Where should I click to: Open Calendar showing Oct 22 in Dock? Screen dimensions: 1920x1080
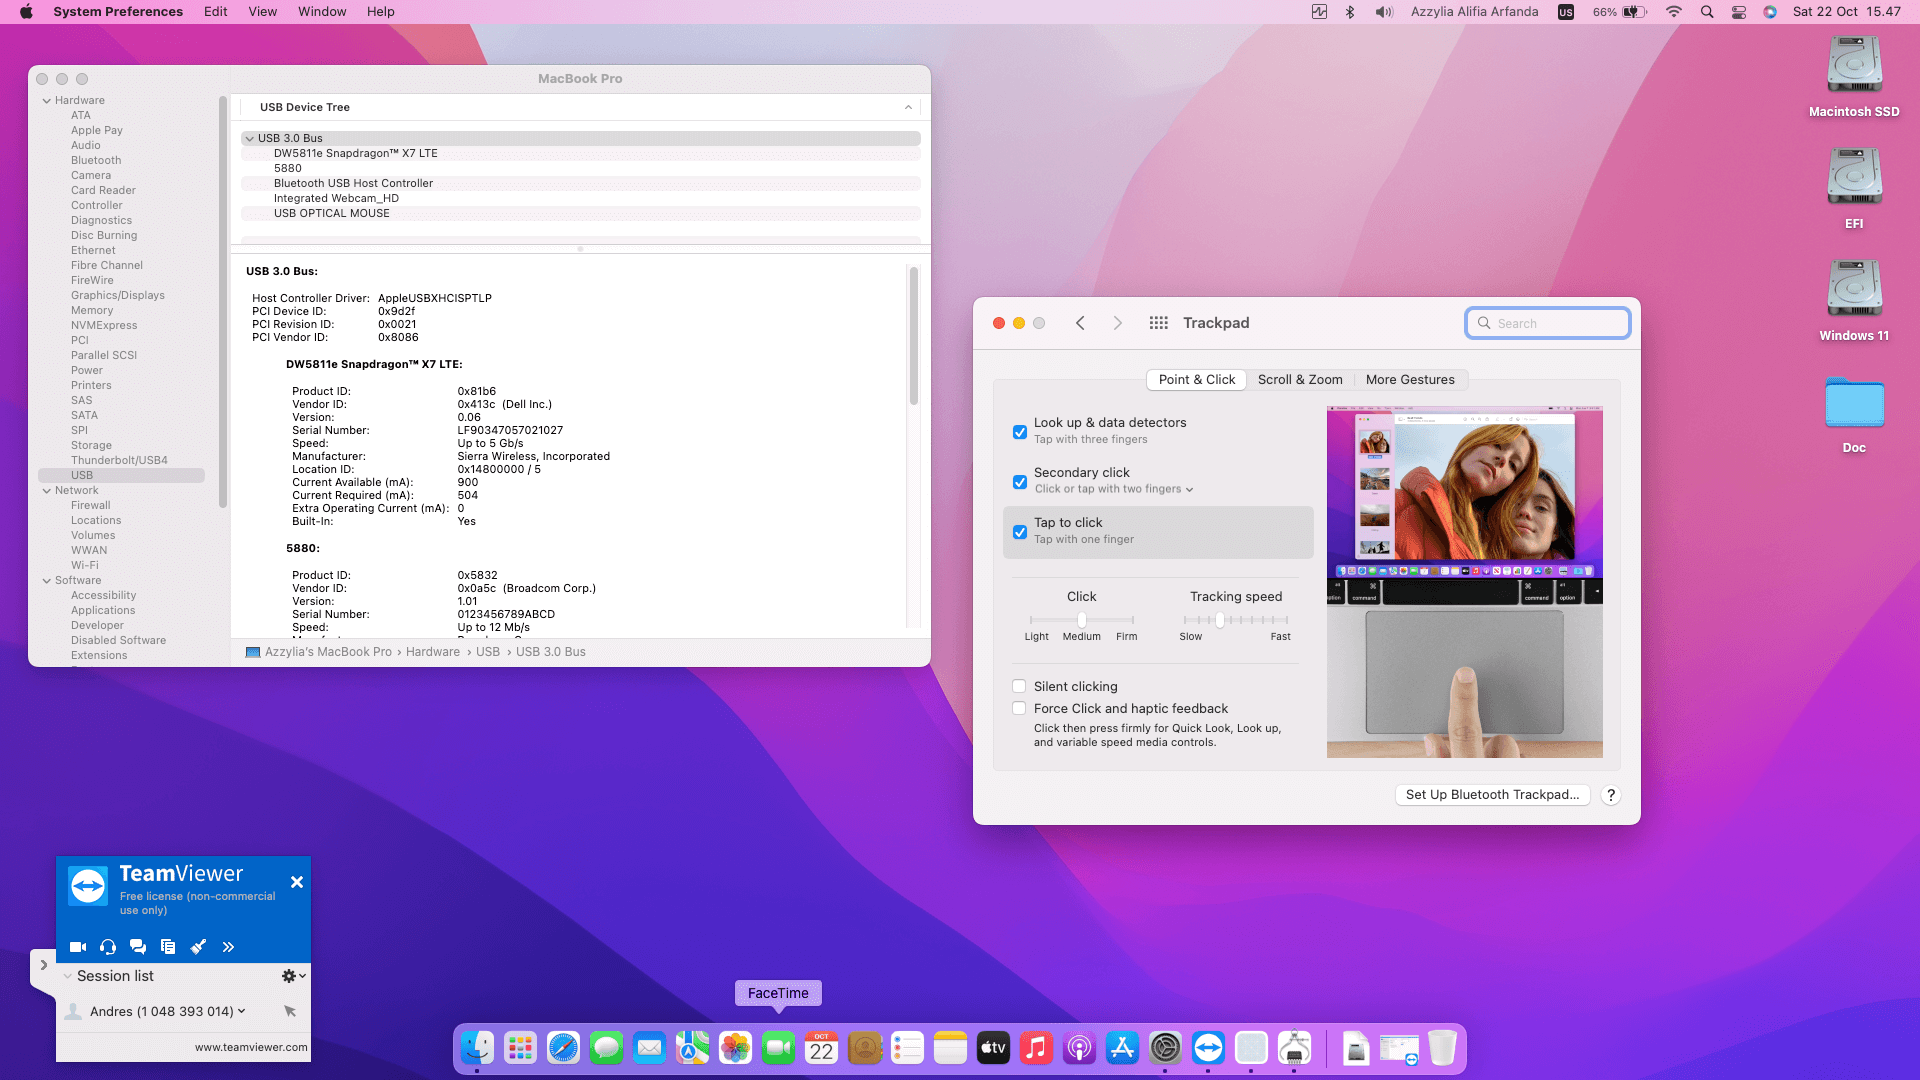point(821,1048)
